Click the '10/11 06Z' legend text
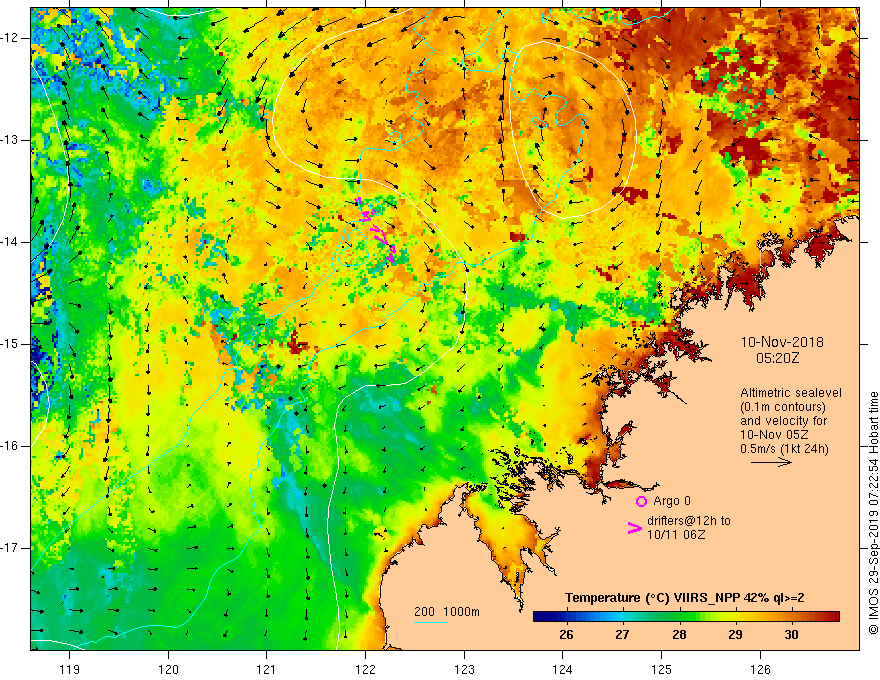This screenshot has height=680, width=880. (676, 535)
